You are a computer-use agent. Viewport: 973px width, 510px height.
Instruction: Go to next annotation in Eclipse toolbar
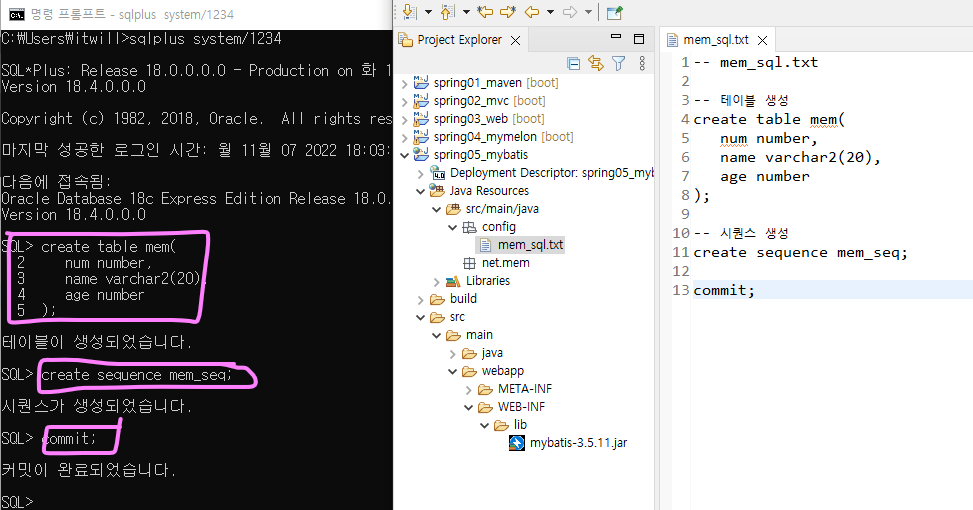click(410, 12)
